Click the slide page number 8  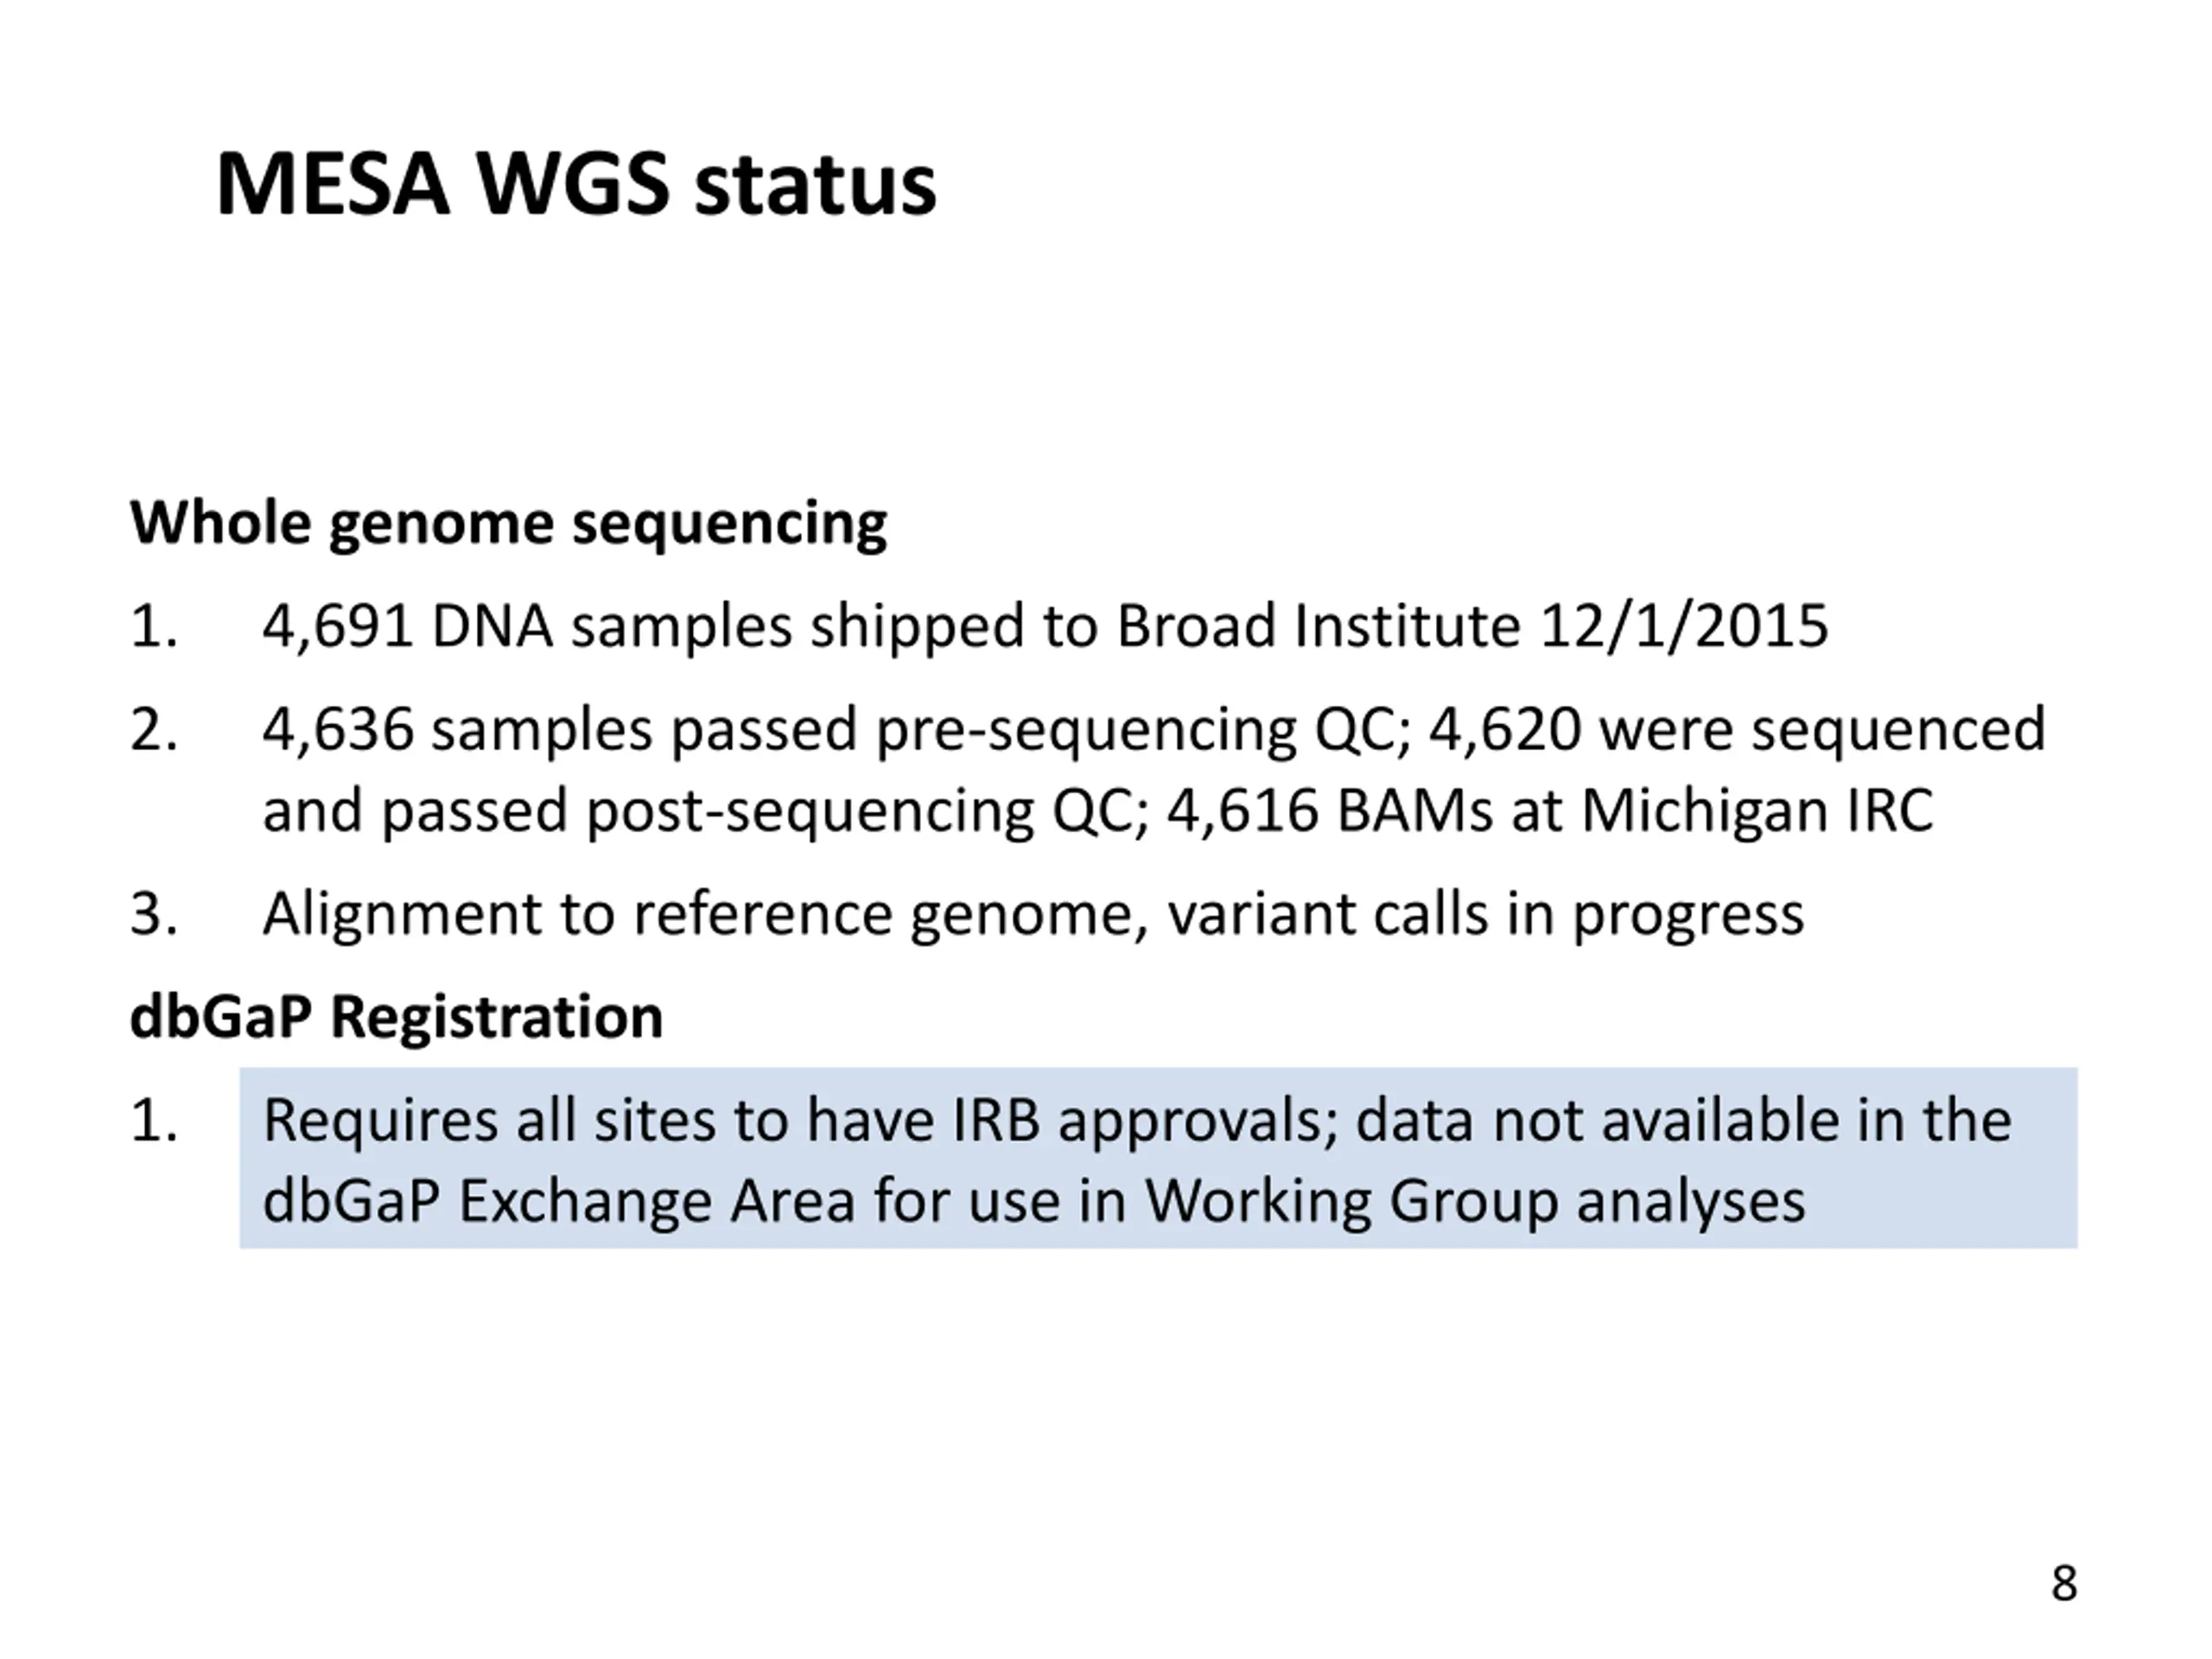click(2064, 1584)
